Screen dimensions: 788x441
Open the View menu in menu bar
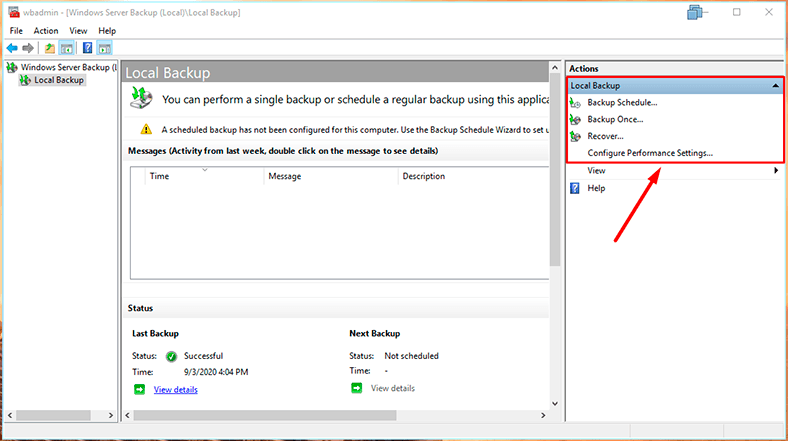point(78,31)
